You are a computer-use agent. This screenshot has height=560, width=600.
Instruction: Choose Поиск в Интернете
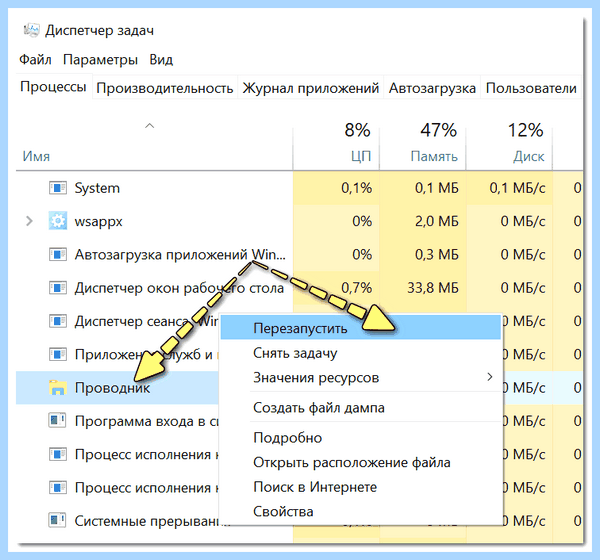(361, 487)
